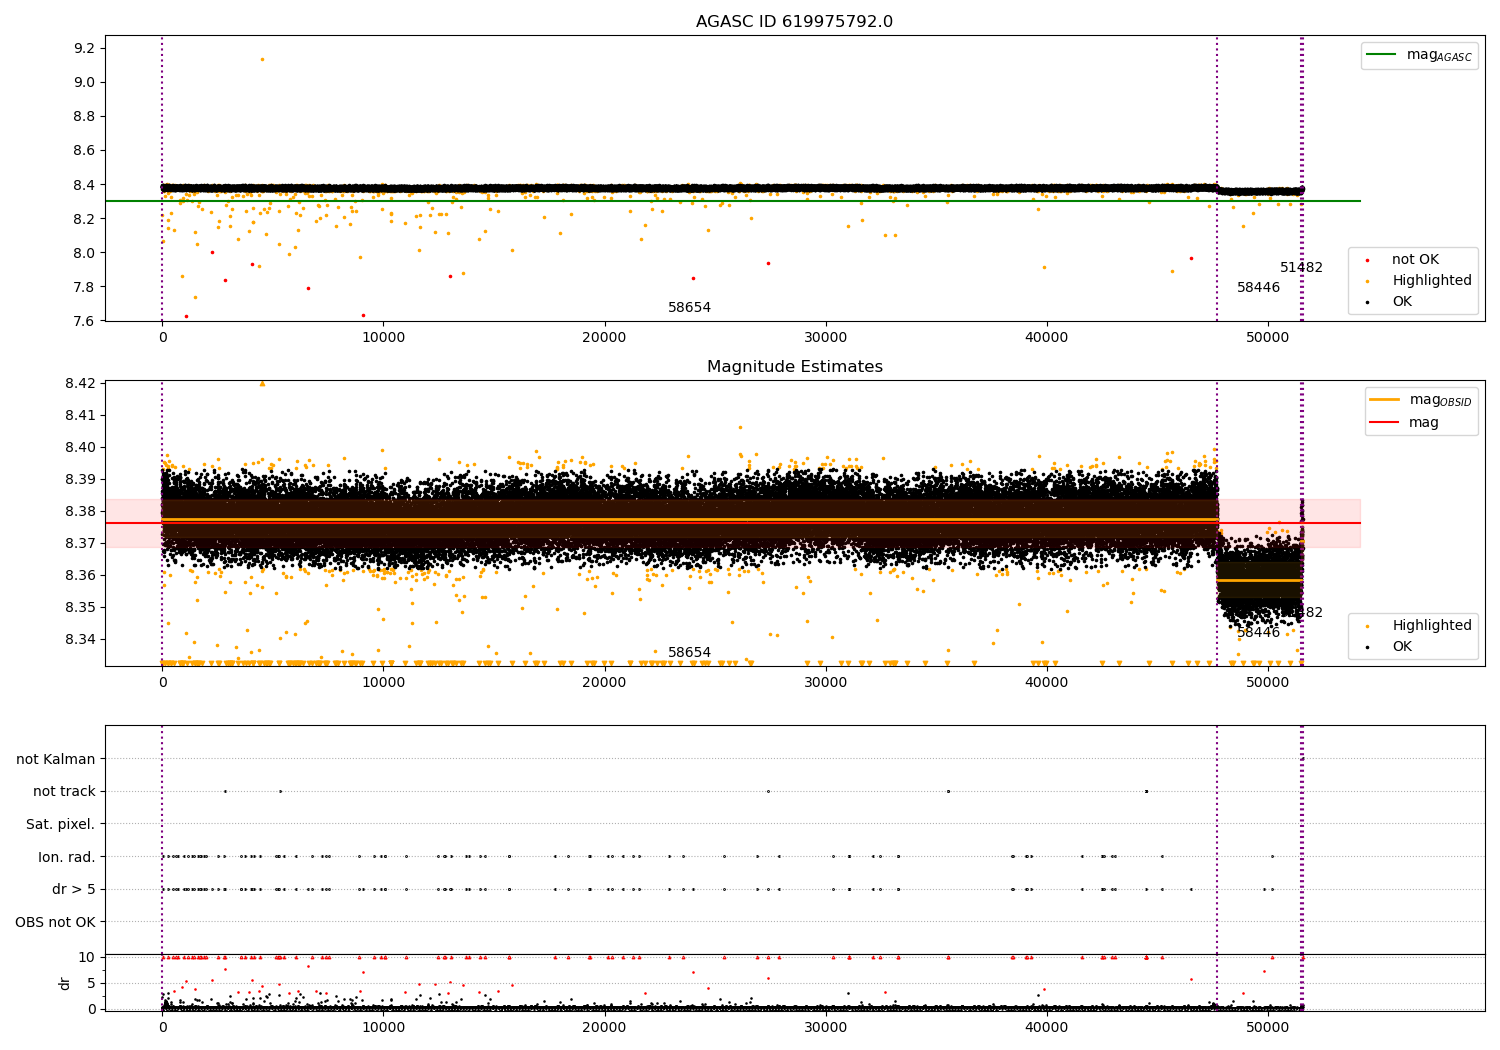The image size is (1500, 1050).
Task: Click the "9.2" y-axis tick label
Action: (85, 49)
